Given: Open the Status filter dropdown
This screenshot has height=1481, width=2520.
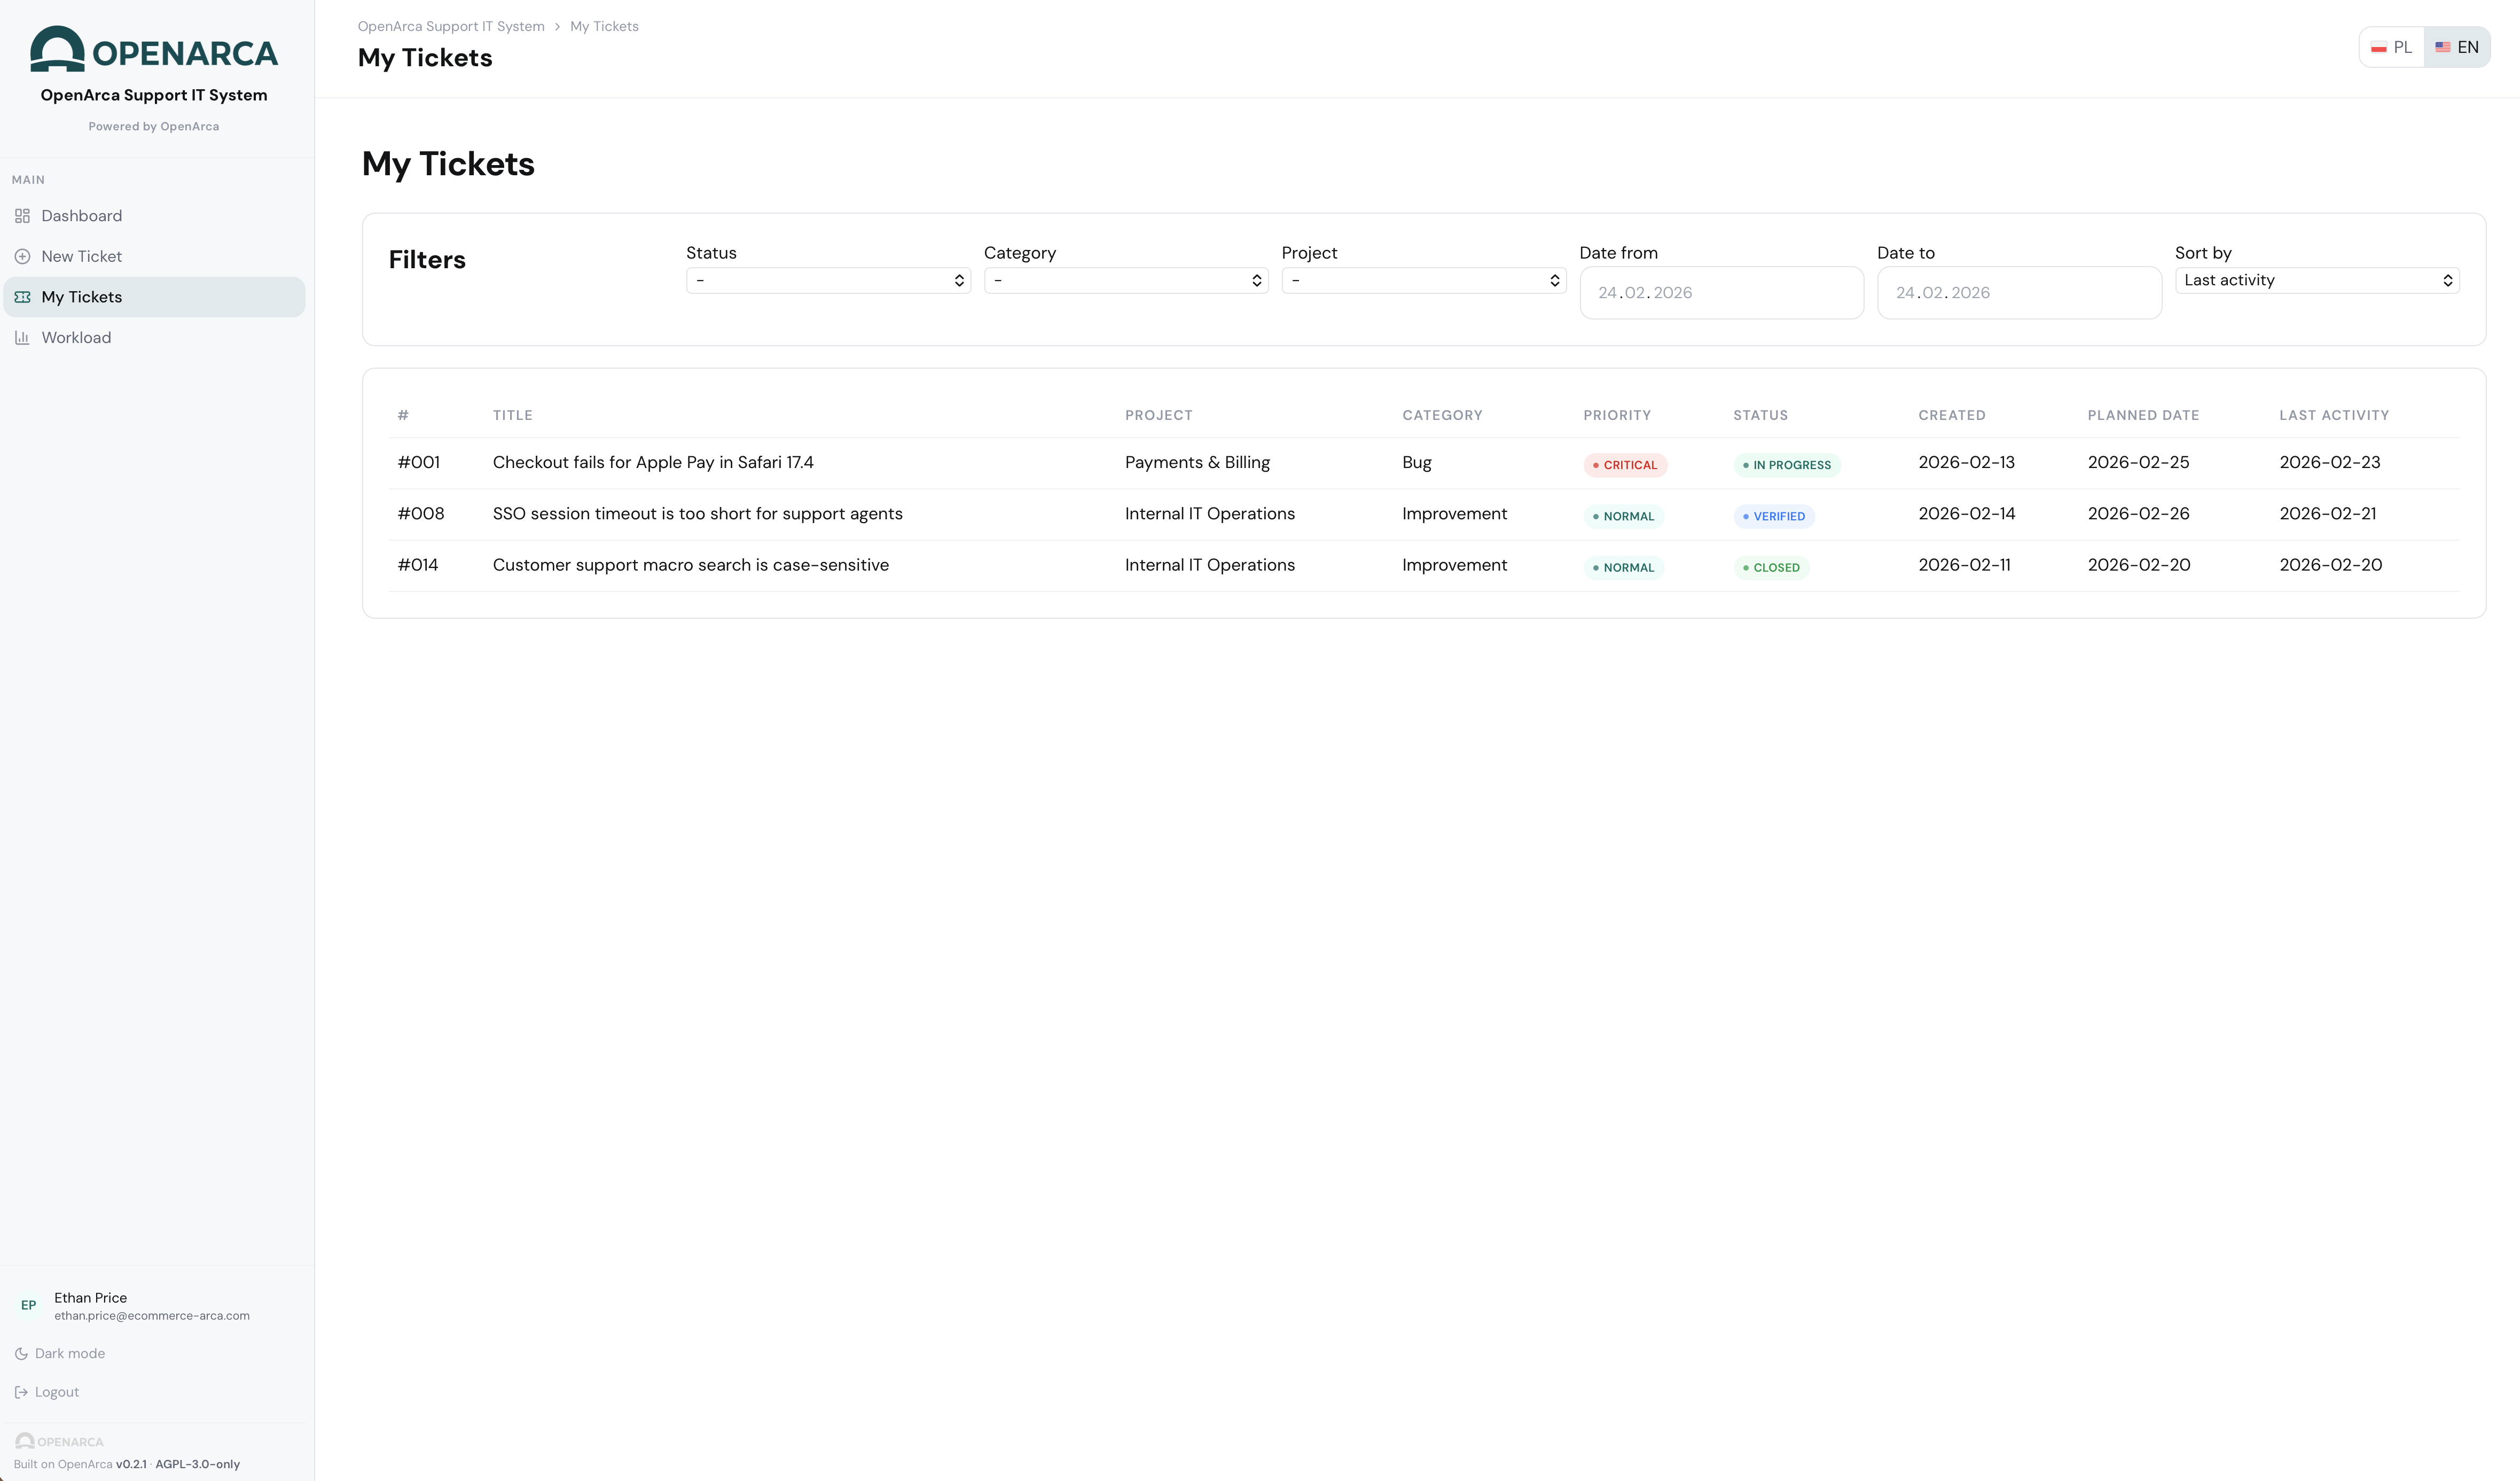Looking at the screenshot, I should coord(827,281).
